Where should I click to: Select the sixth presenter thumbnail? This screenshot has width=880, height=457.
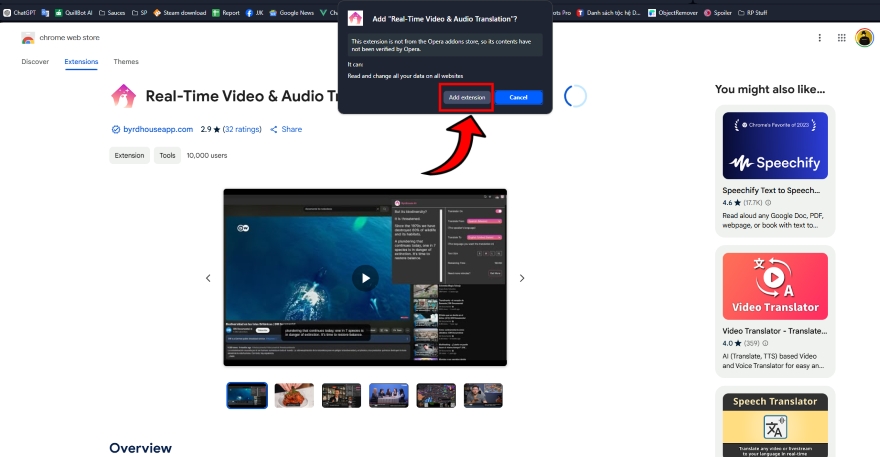coord(483,396)
